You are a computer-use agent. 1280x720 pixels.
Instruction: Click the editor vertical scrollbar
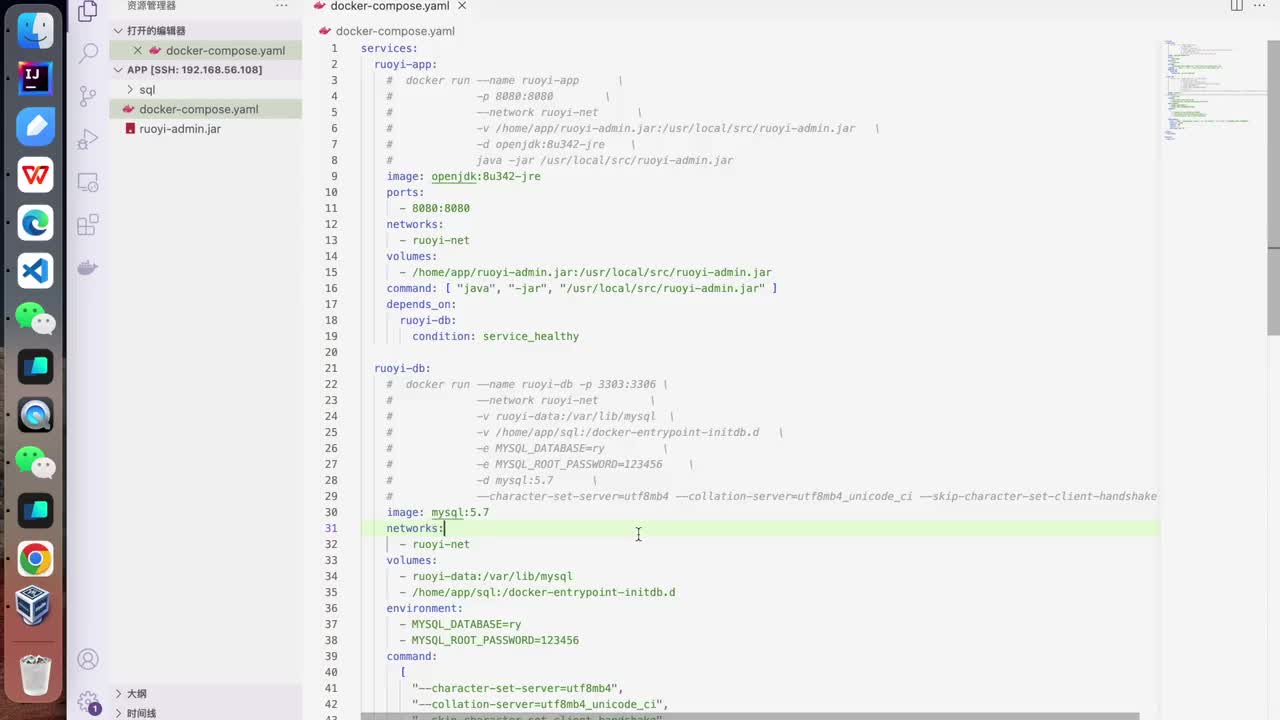pyautogui.click(x=1273, y=190)
